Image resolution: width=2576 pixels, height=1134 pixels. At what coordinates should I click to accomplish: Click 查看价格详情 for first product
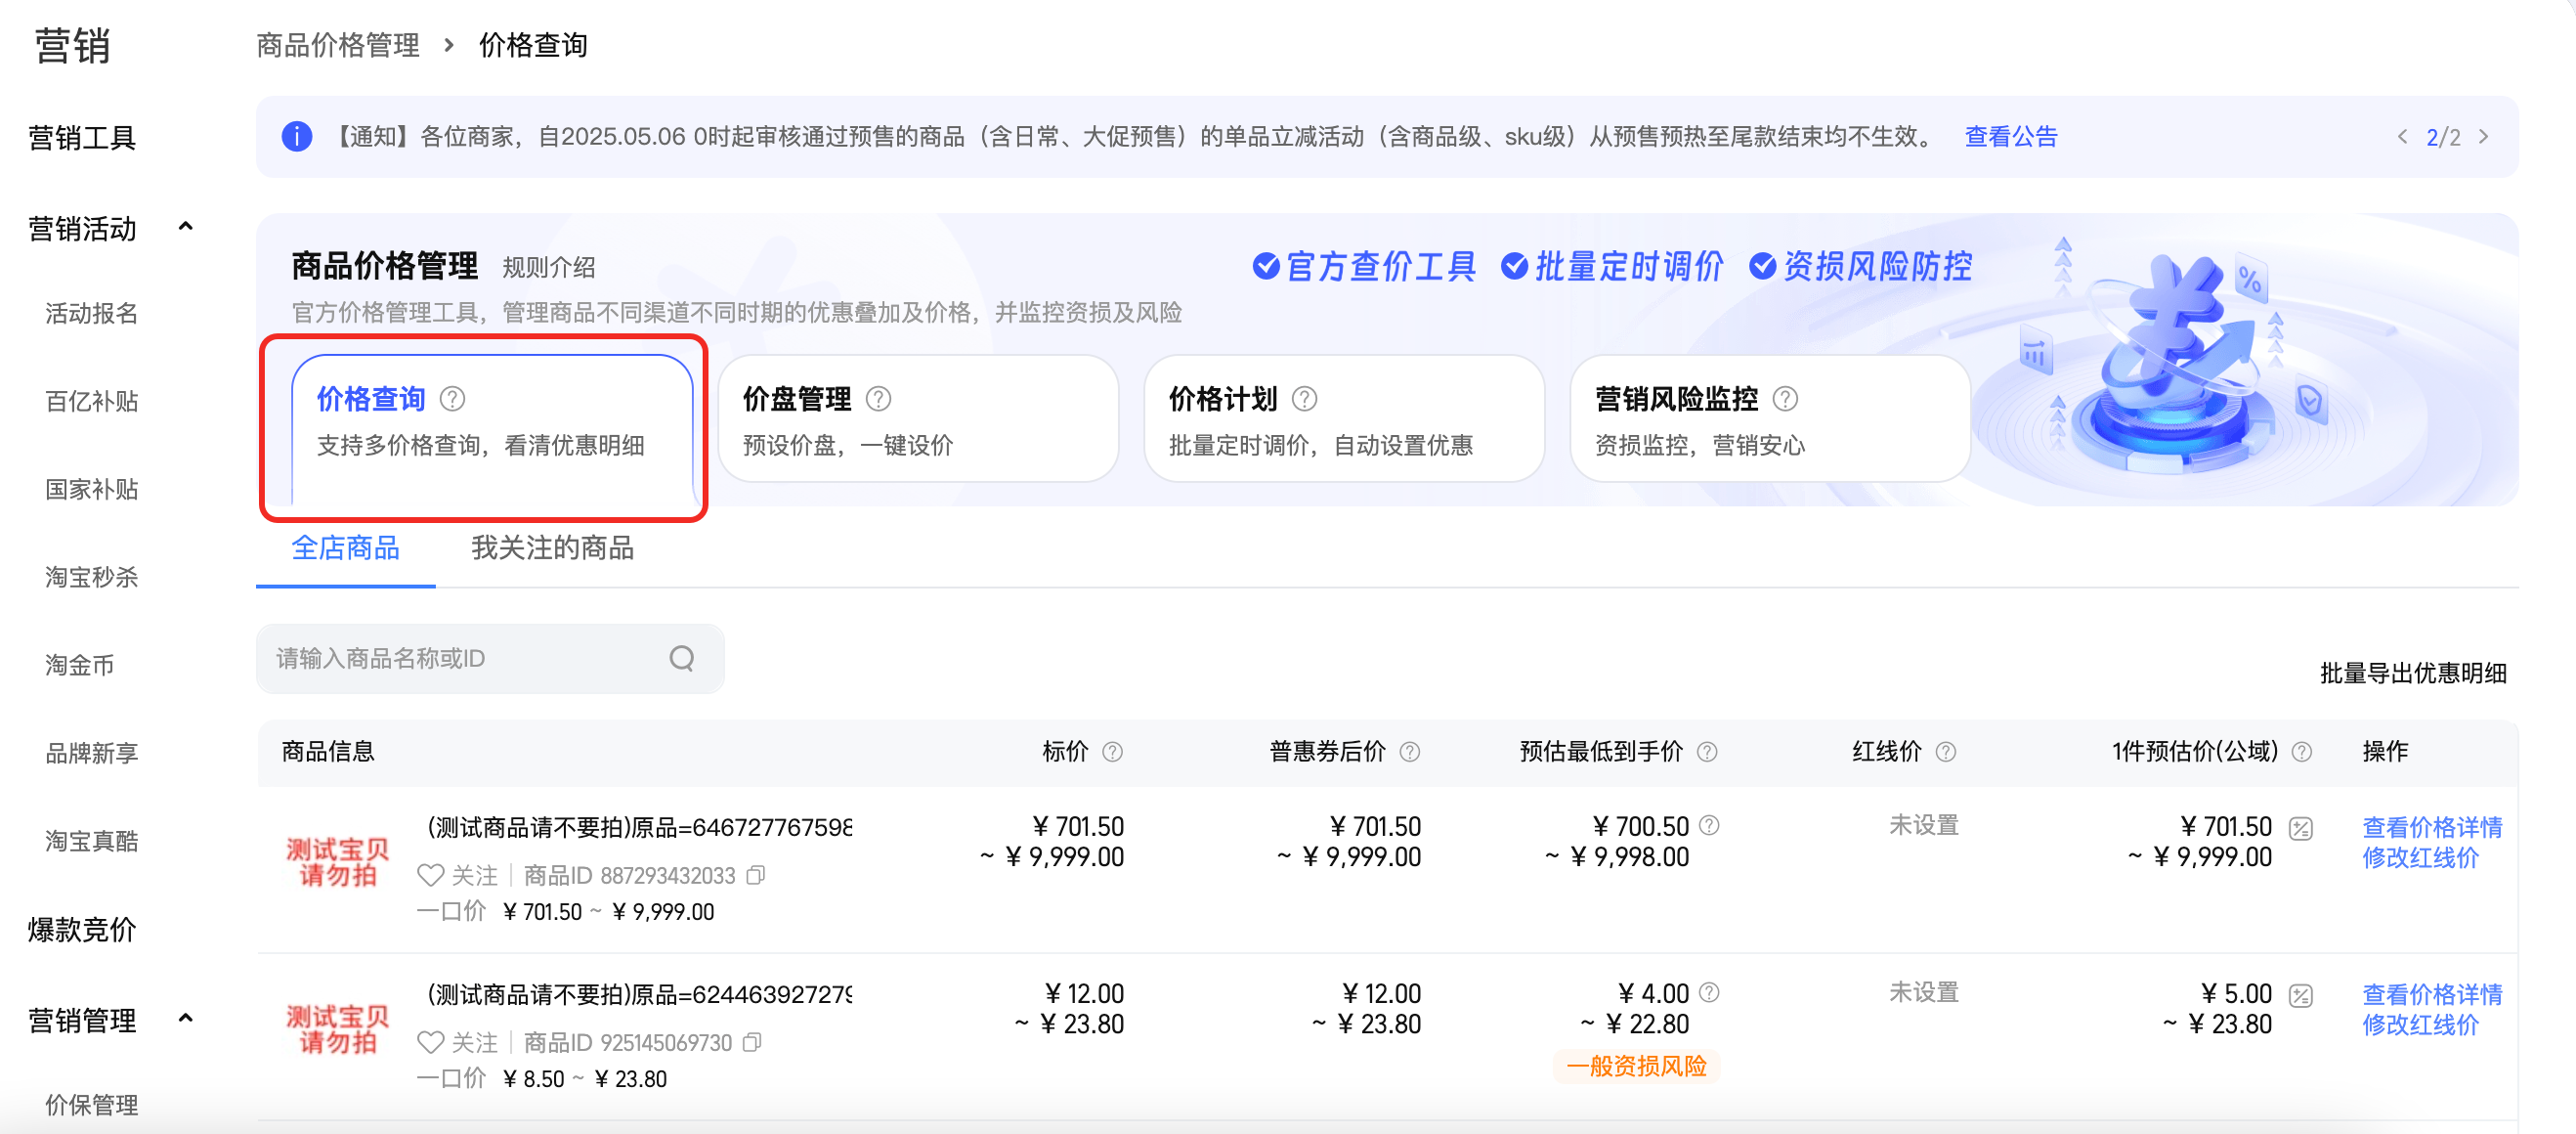(x=2432, y=827)
